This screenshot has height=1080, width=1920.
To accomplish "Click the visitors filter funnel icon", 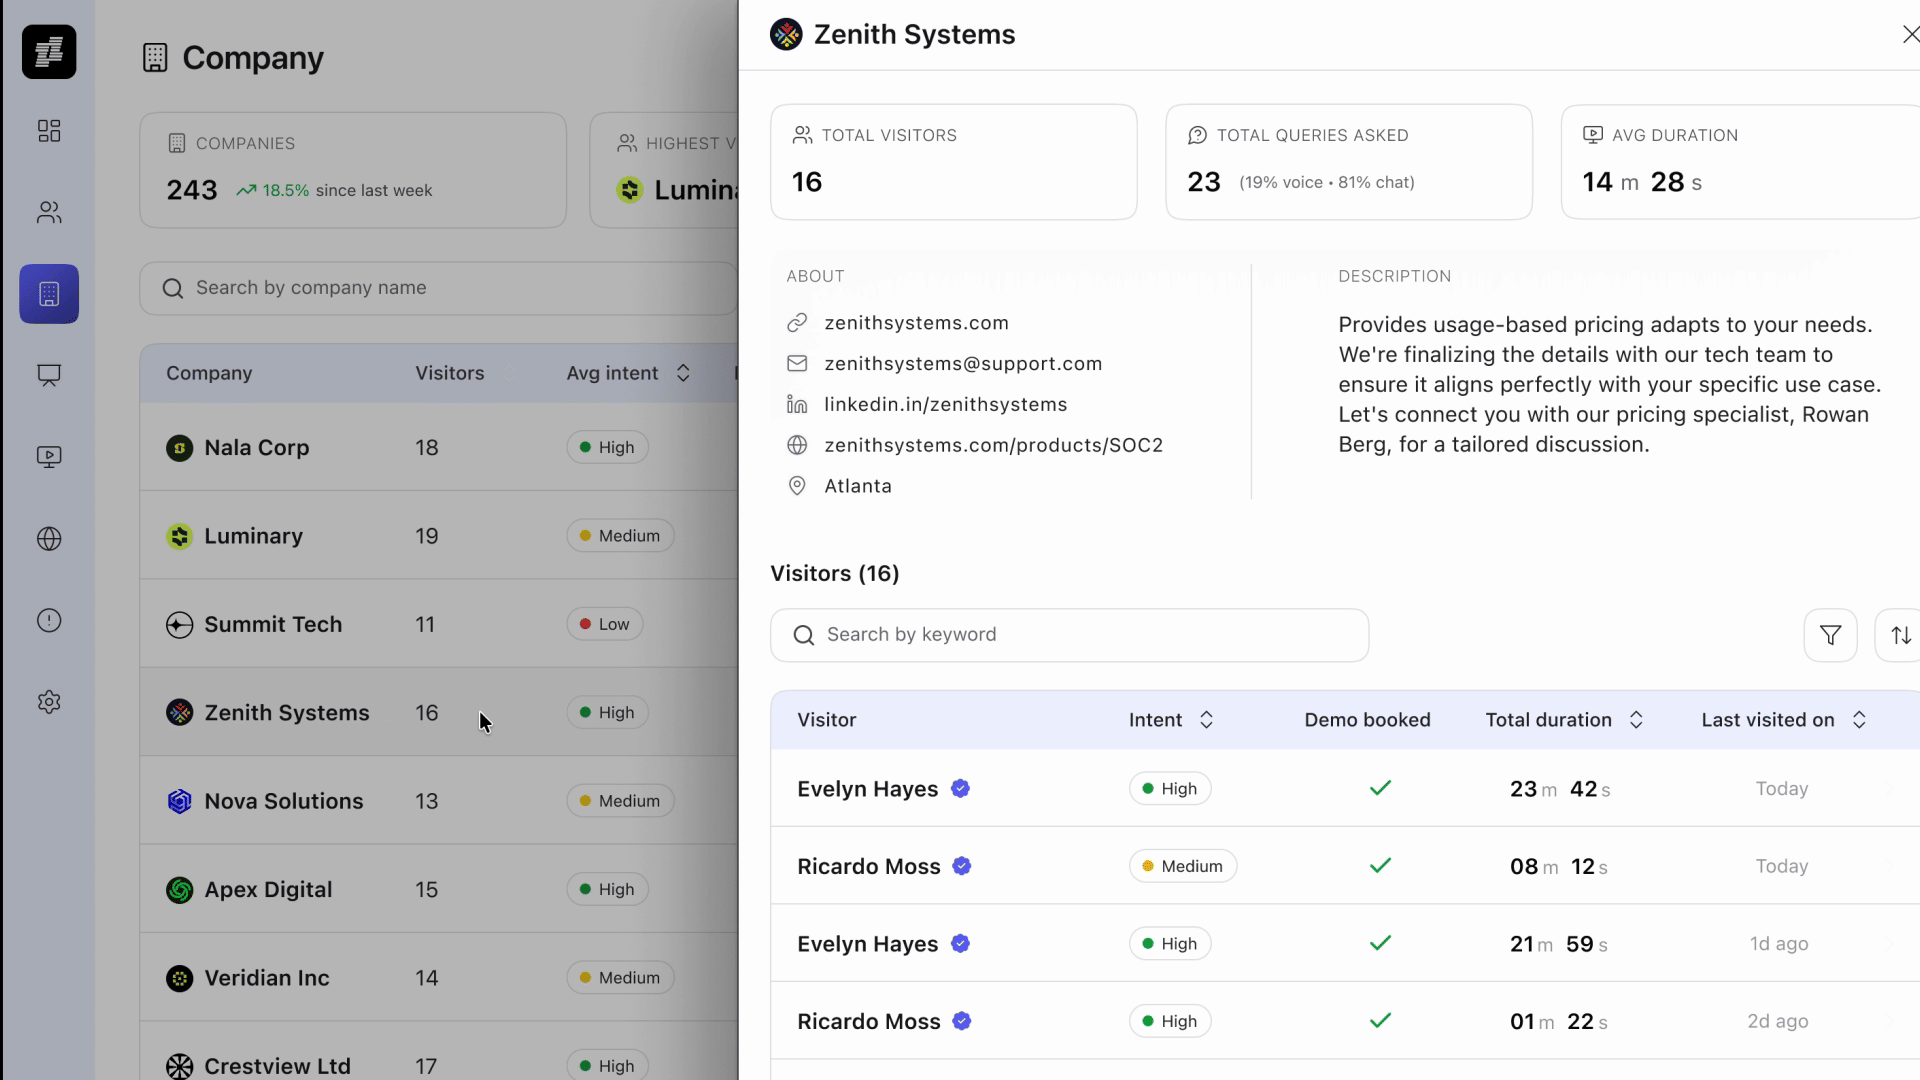I will 1830,635.
